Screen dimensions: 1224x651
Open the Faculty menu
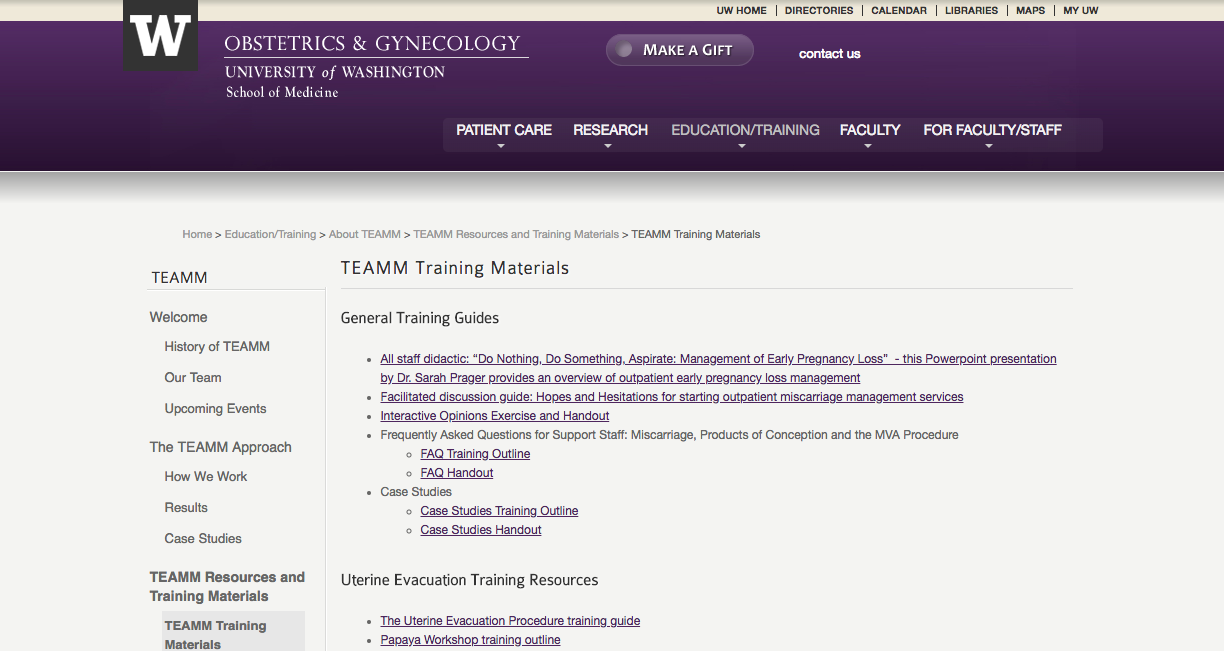[x=870, y=130]
